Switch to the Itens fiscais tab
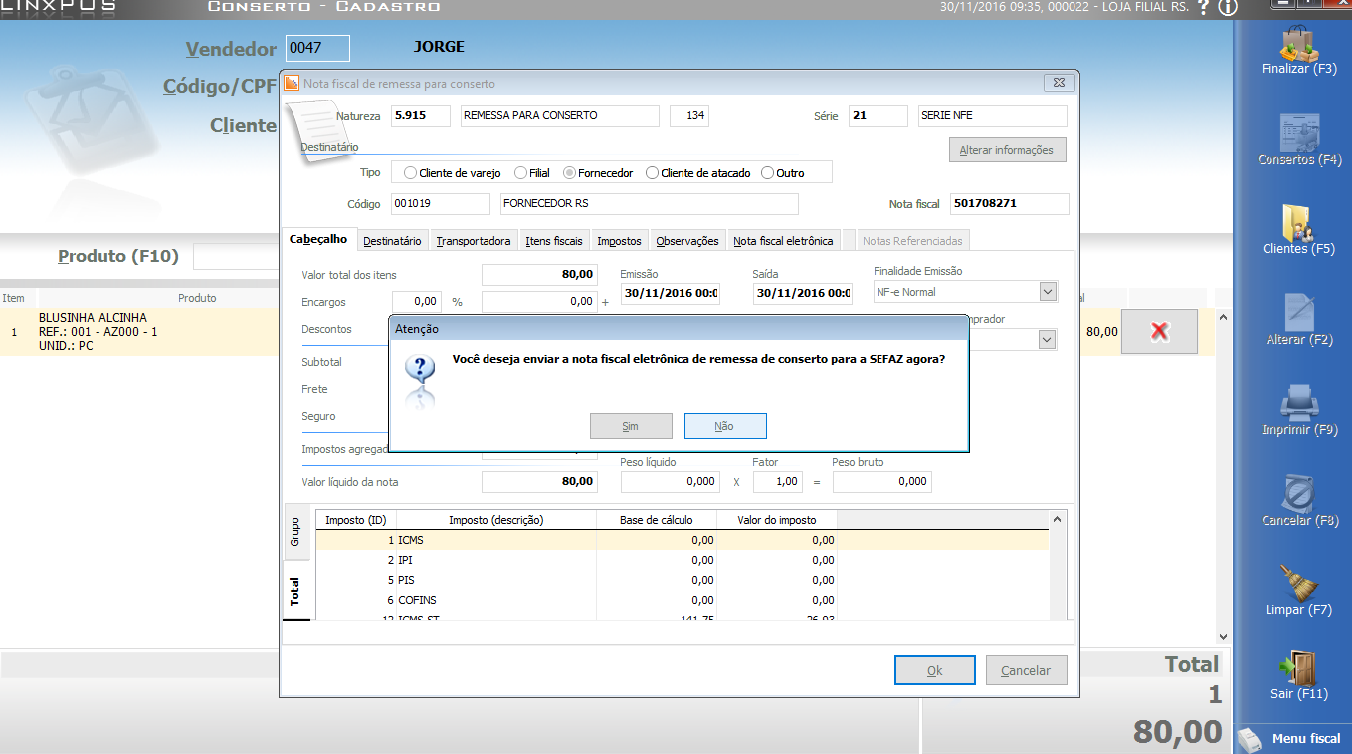 click(x=553, y=241)
